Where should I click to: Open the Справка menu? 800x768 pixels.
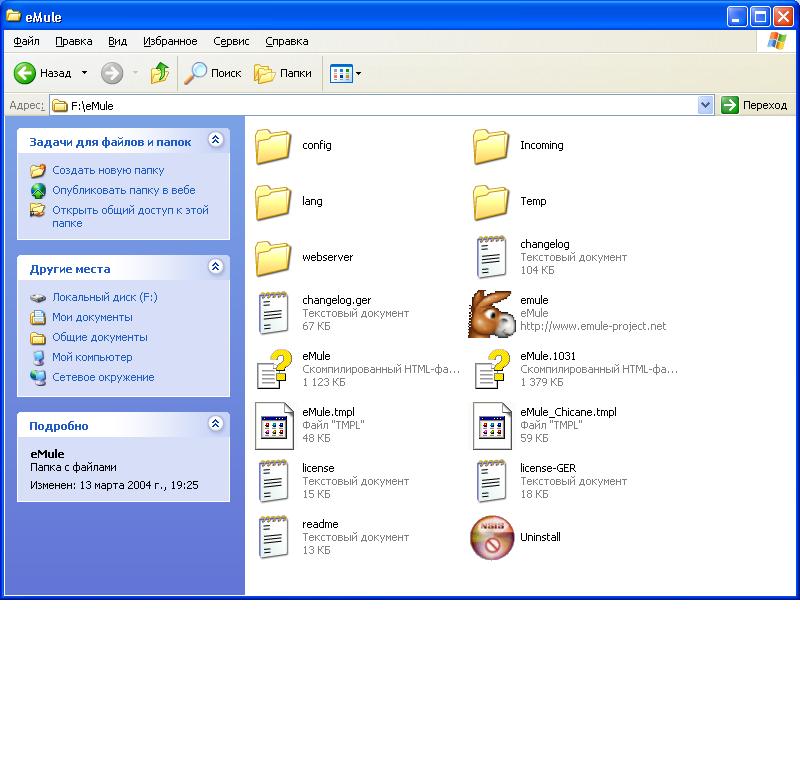click(x=287, y=41)
